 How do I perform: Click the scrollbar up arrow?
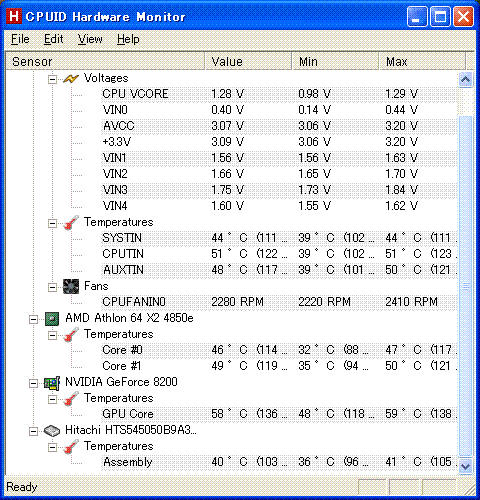(x=465, y=80)
